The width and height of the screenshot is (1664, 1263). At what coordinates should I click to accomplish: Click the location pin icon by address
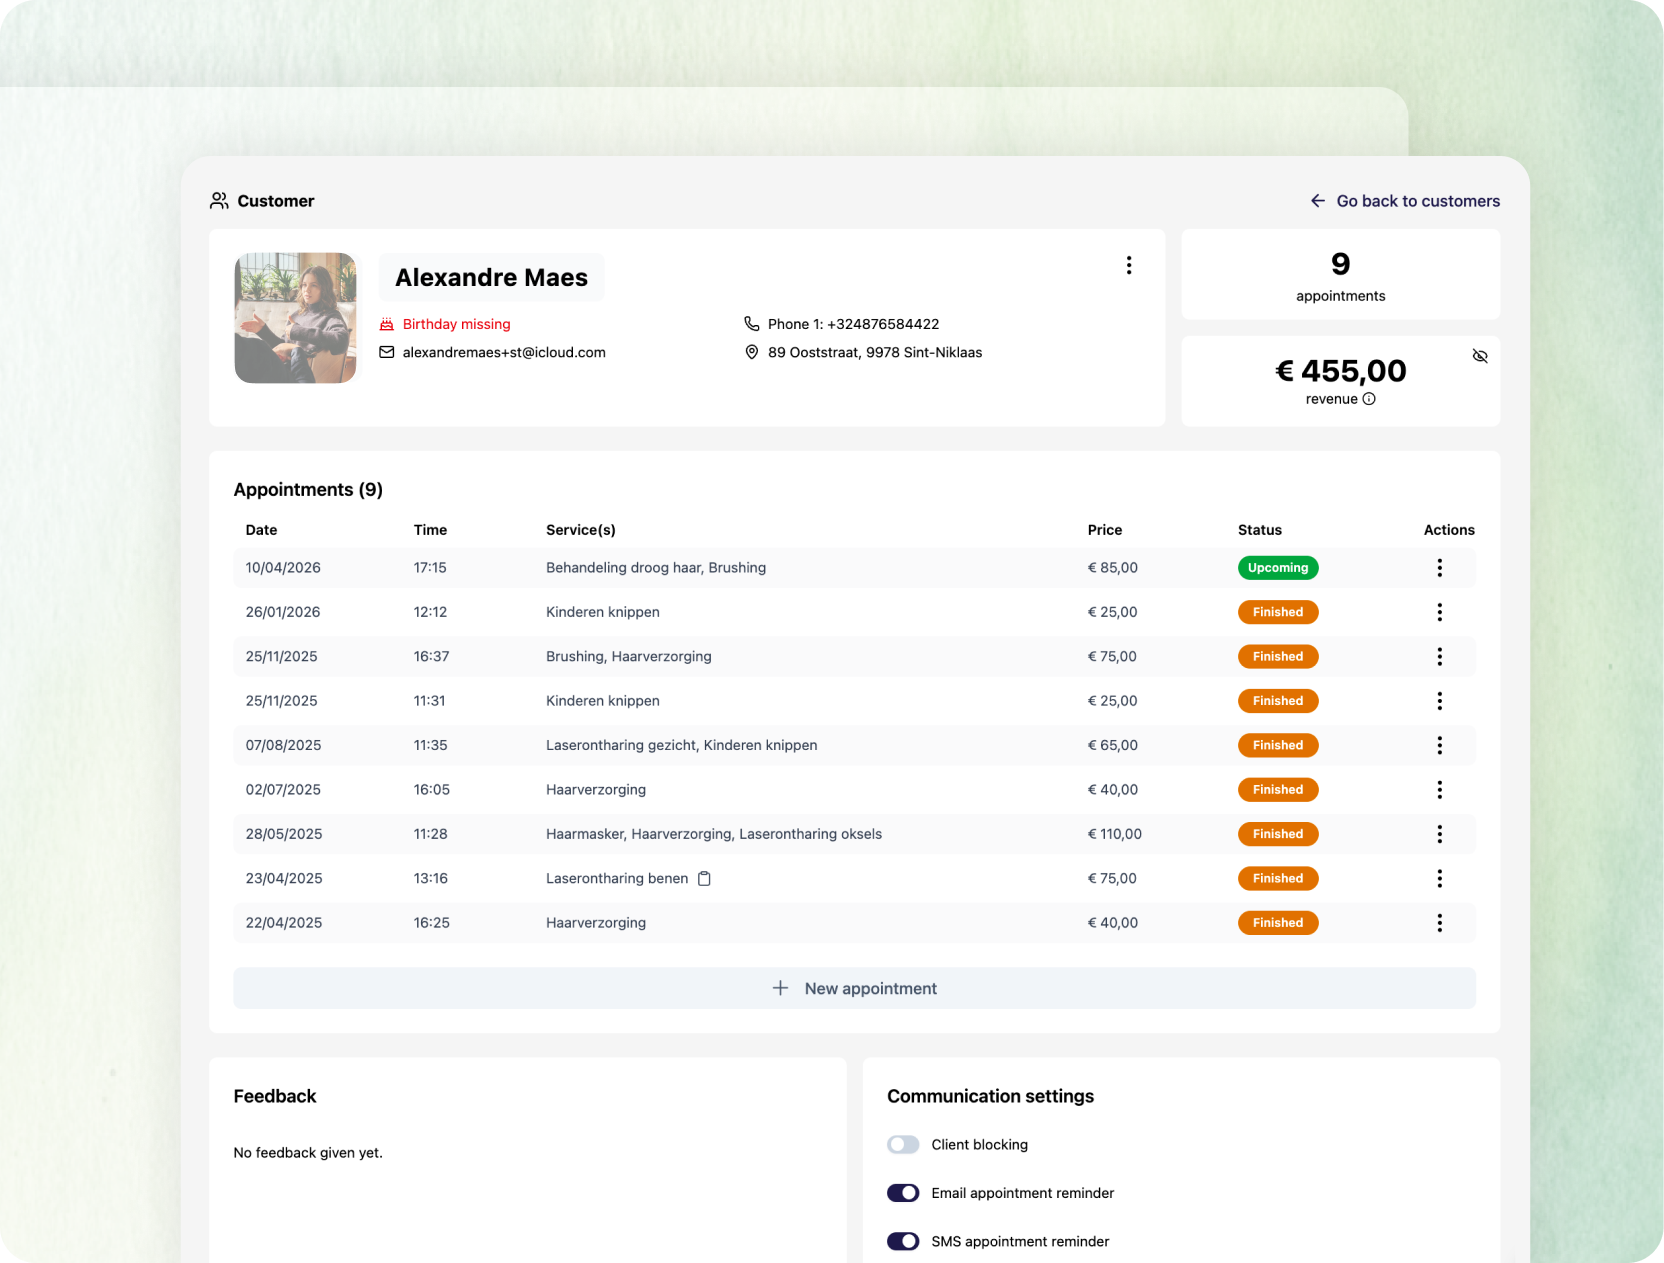pyautogui.click(x=752, y=352)
